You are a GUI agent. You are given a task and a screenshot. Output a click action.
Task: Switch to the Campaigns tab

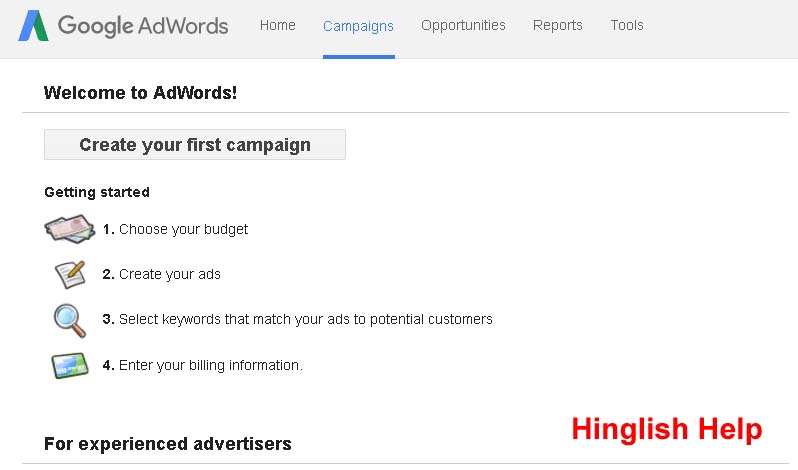358,26
